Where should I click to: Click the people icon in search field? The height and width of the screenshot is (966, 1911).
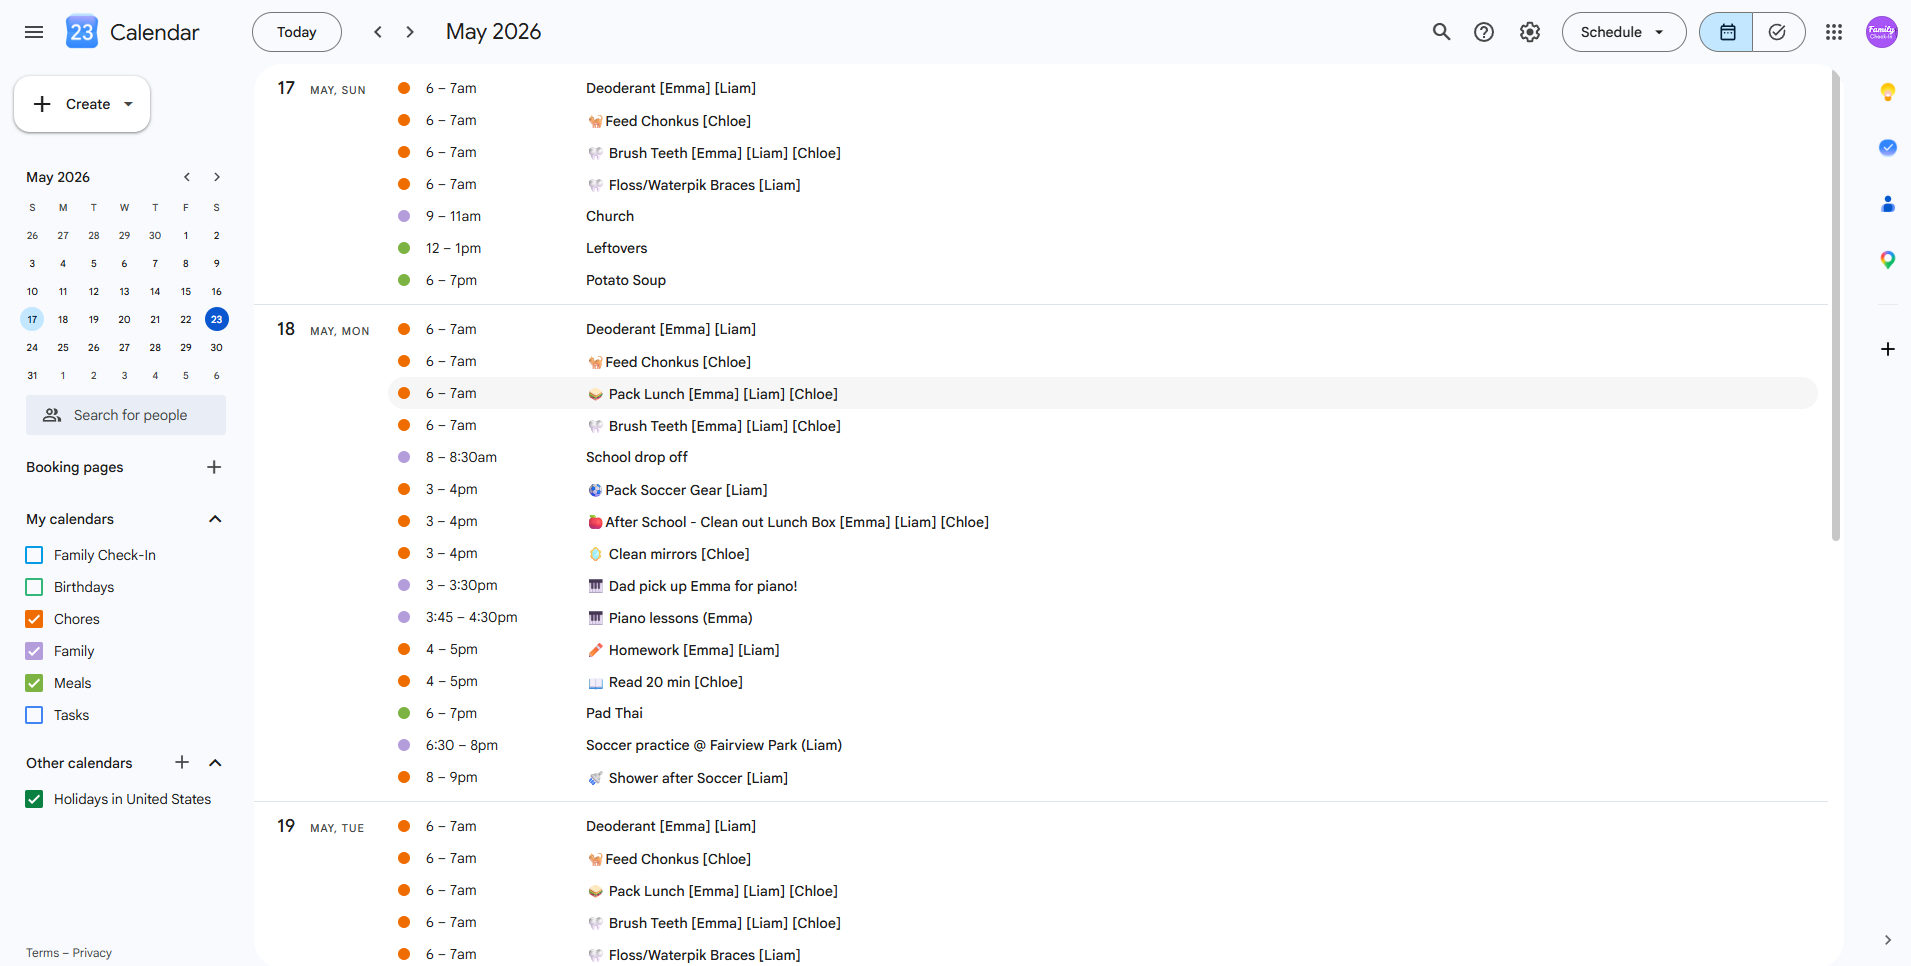point(52,415)
